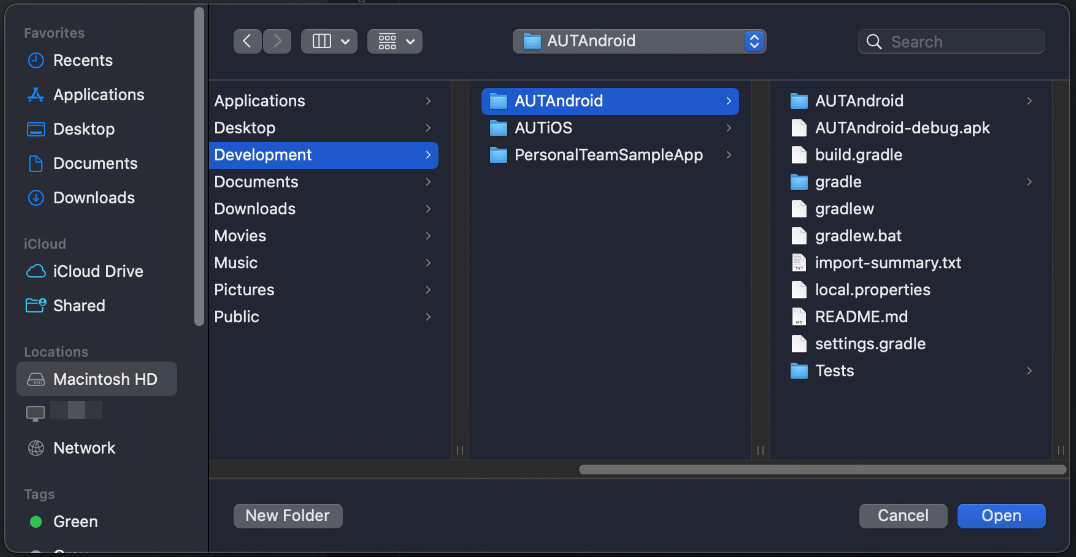This screenshot has width=1076, height=557.
Task: Click the forward navigation arrow
Action: (277, 41)
